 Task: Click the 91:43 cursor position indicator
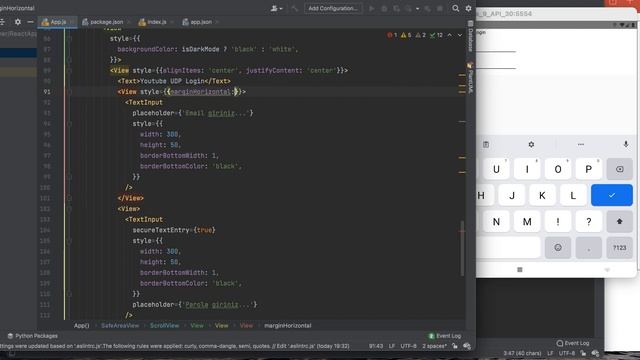click(376, 346)
